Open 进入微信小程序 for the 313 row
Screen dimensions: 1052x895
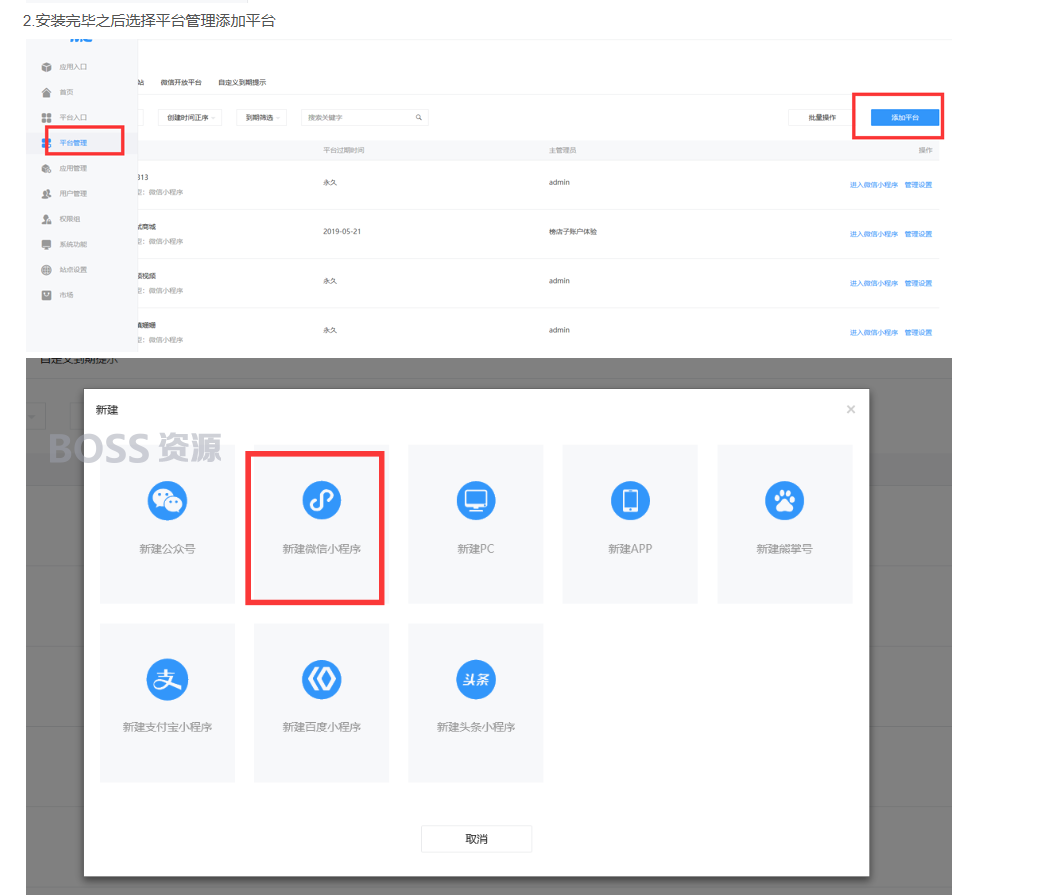tap(874, 185)
